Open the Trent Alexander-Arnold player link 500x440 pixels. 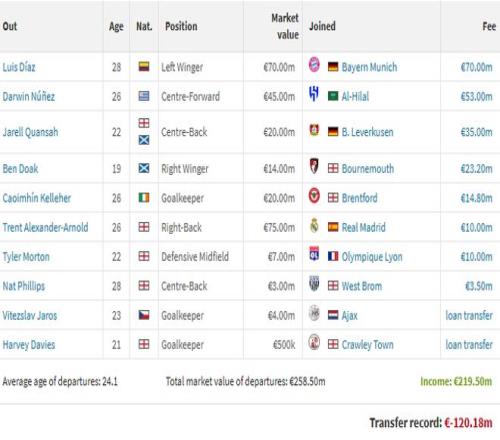click(x=45, y=227)
